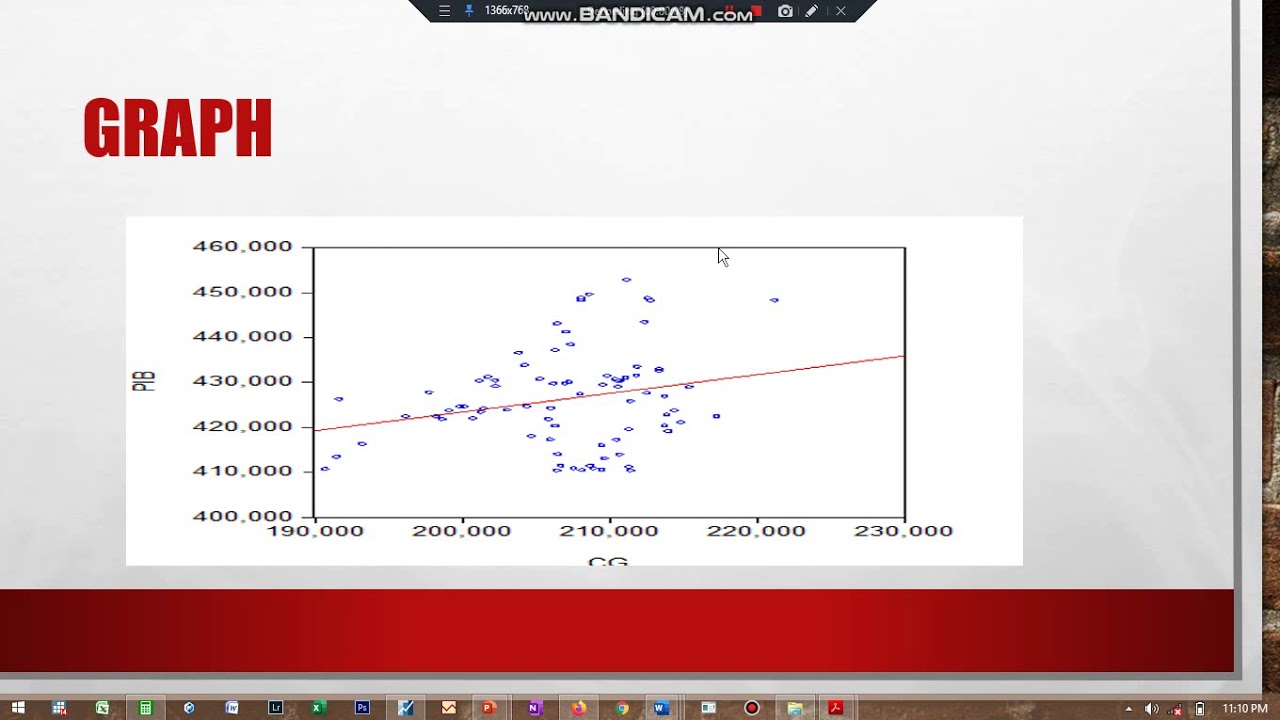
Task: Open File Explorer from the taskbar
Action: coord(795,708)
